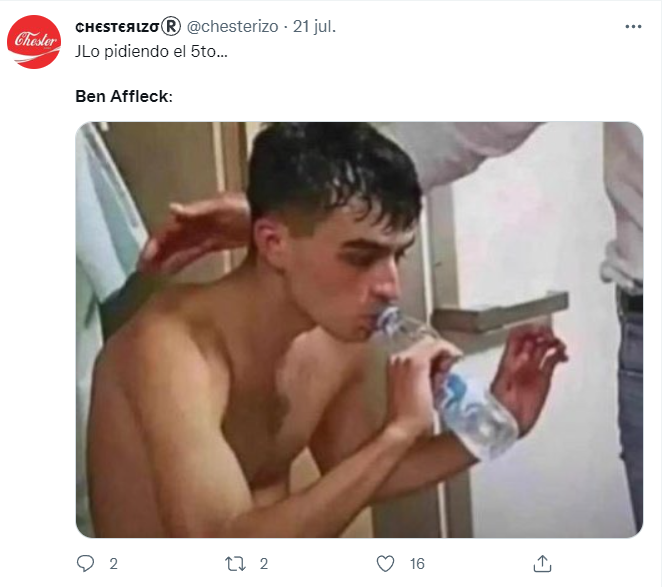The image size is (662, 587).
Task: Click the registered symbol beside the name
Action: (173, 27)
